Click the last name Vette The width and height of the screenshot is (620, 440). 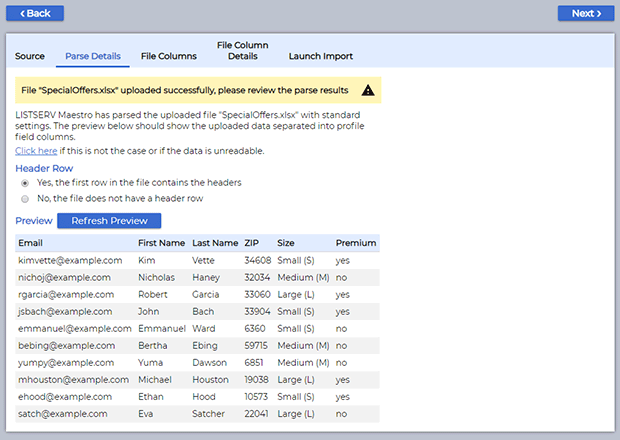203,261
